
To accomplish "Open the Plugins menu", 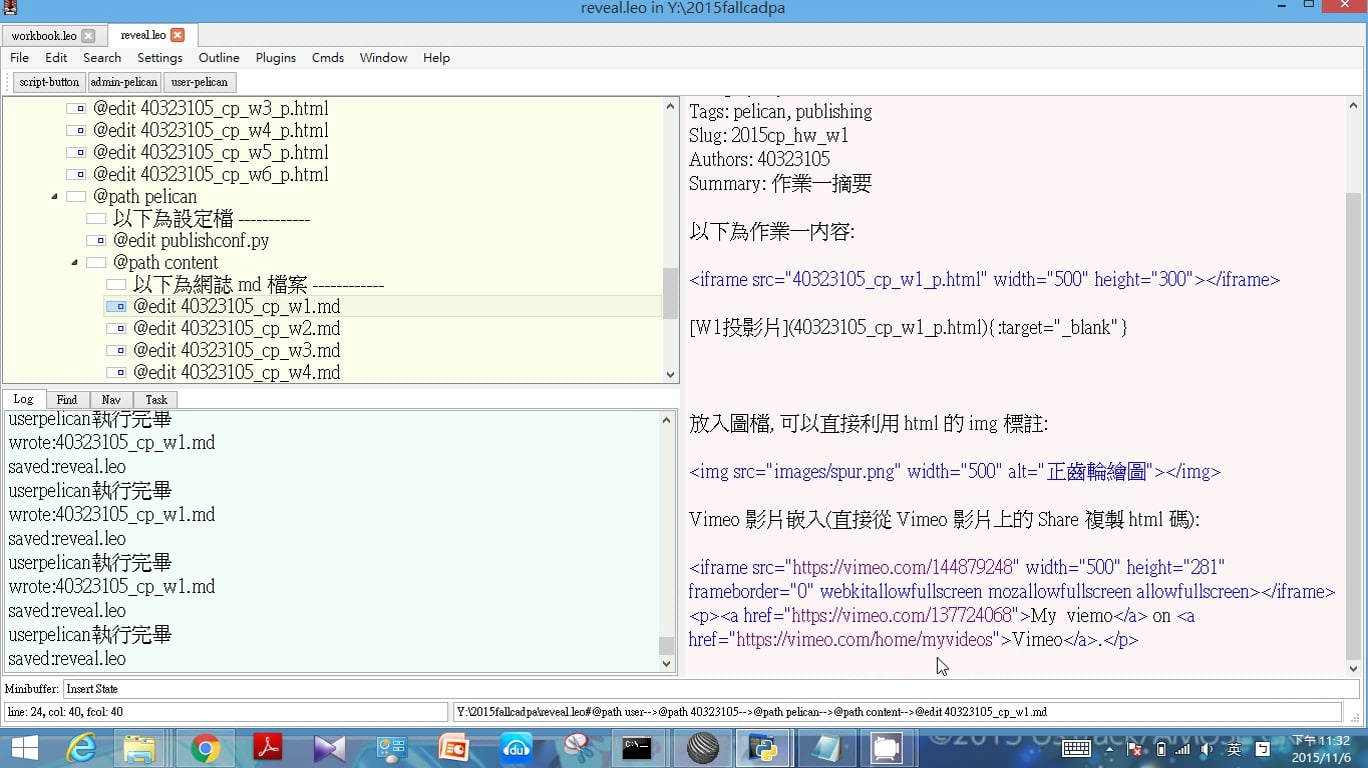I will coord(276,58).
